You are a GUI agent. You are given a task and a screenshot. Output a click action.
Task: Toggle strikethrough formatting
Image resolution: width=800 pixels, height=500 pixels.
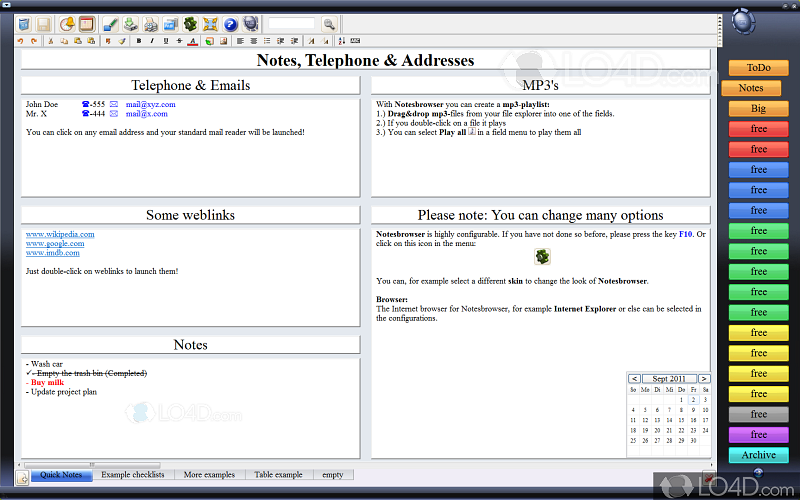(x=179, y=41)
